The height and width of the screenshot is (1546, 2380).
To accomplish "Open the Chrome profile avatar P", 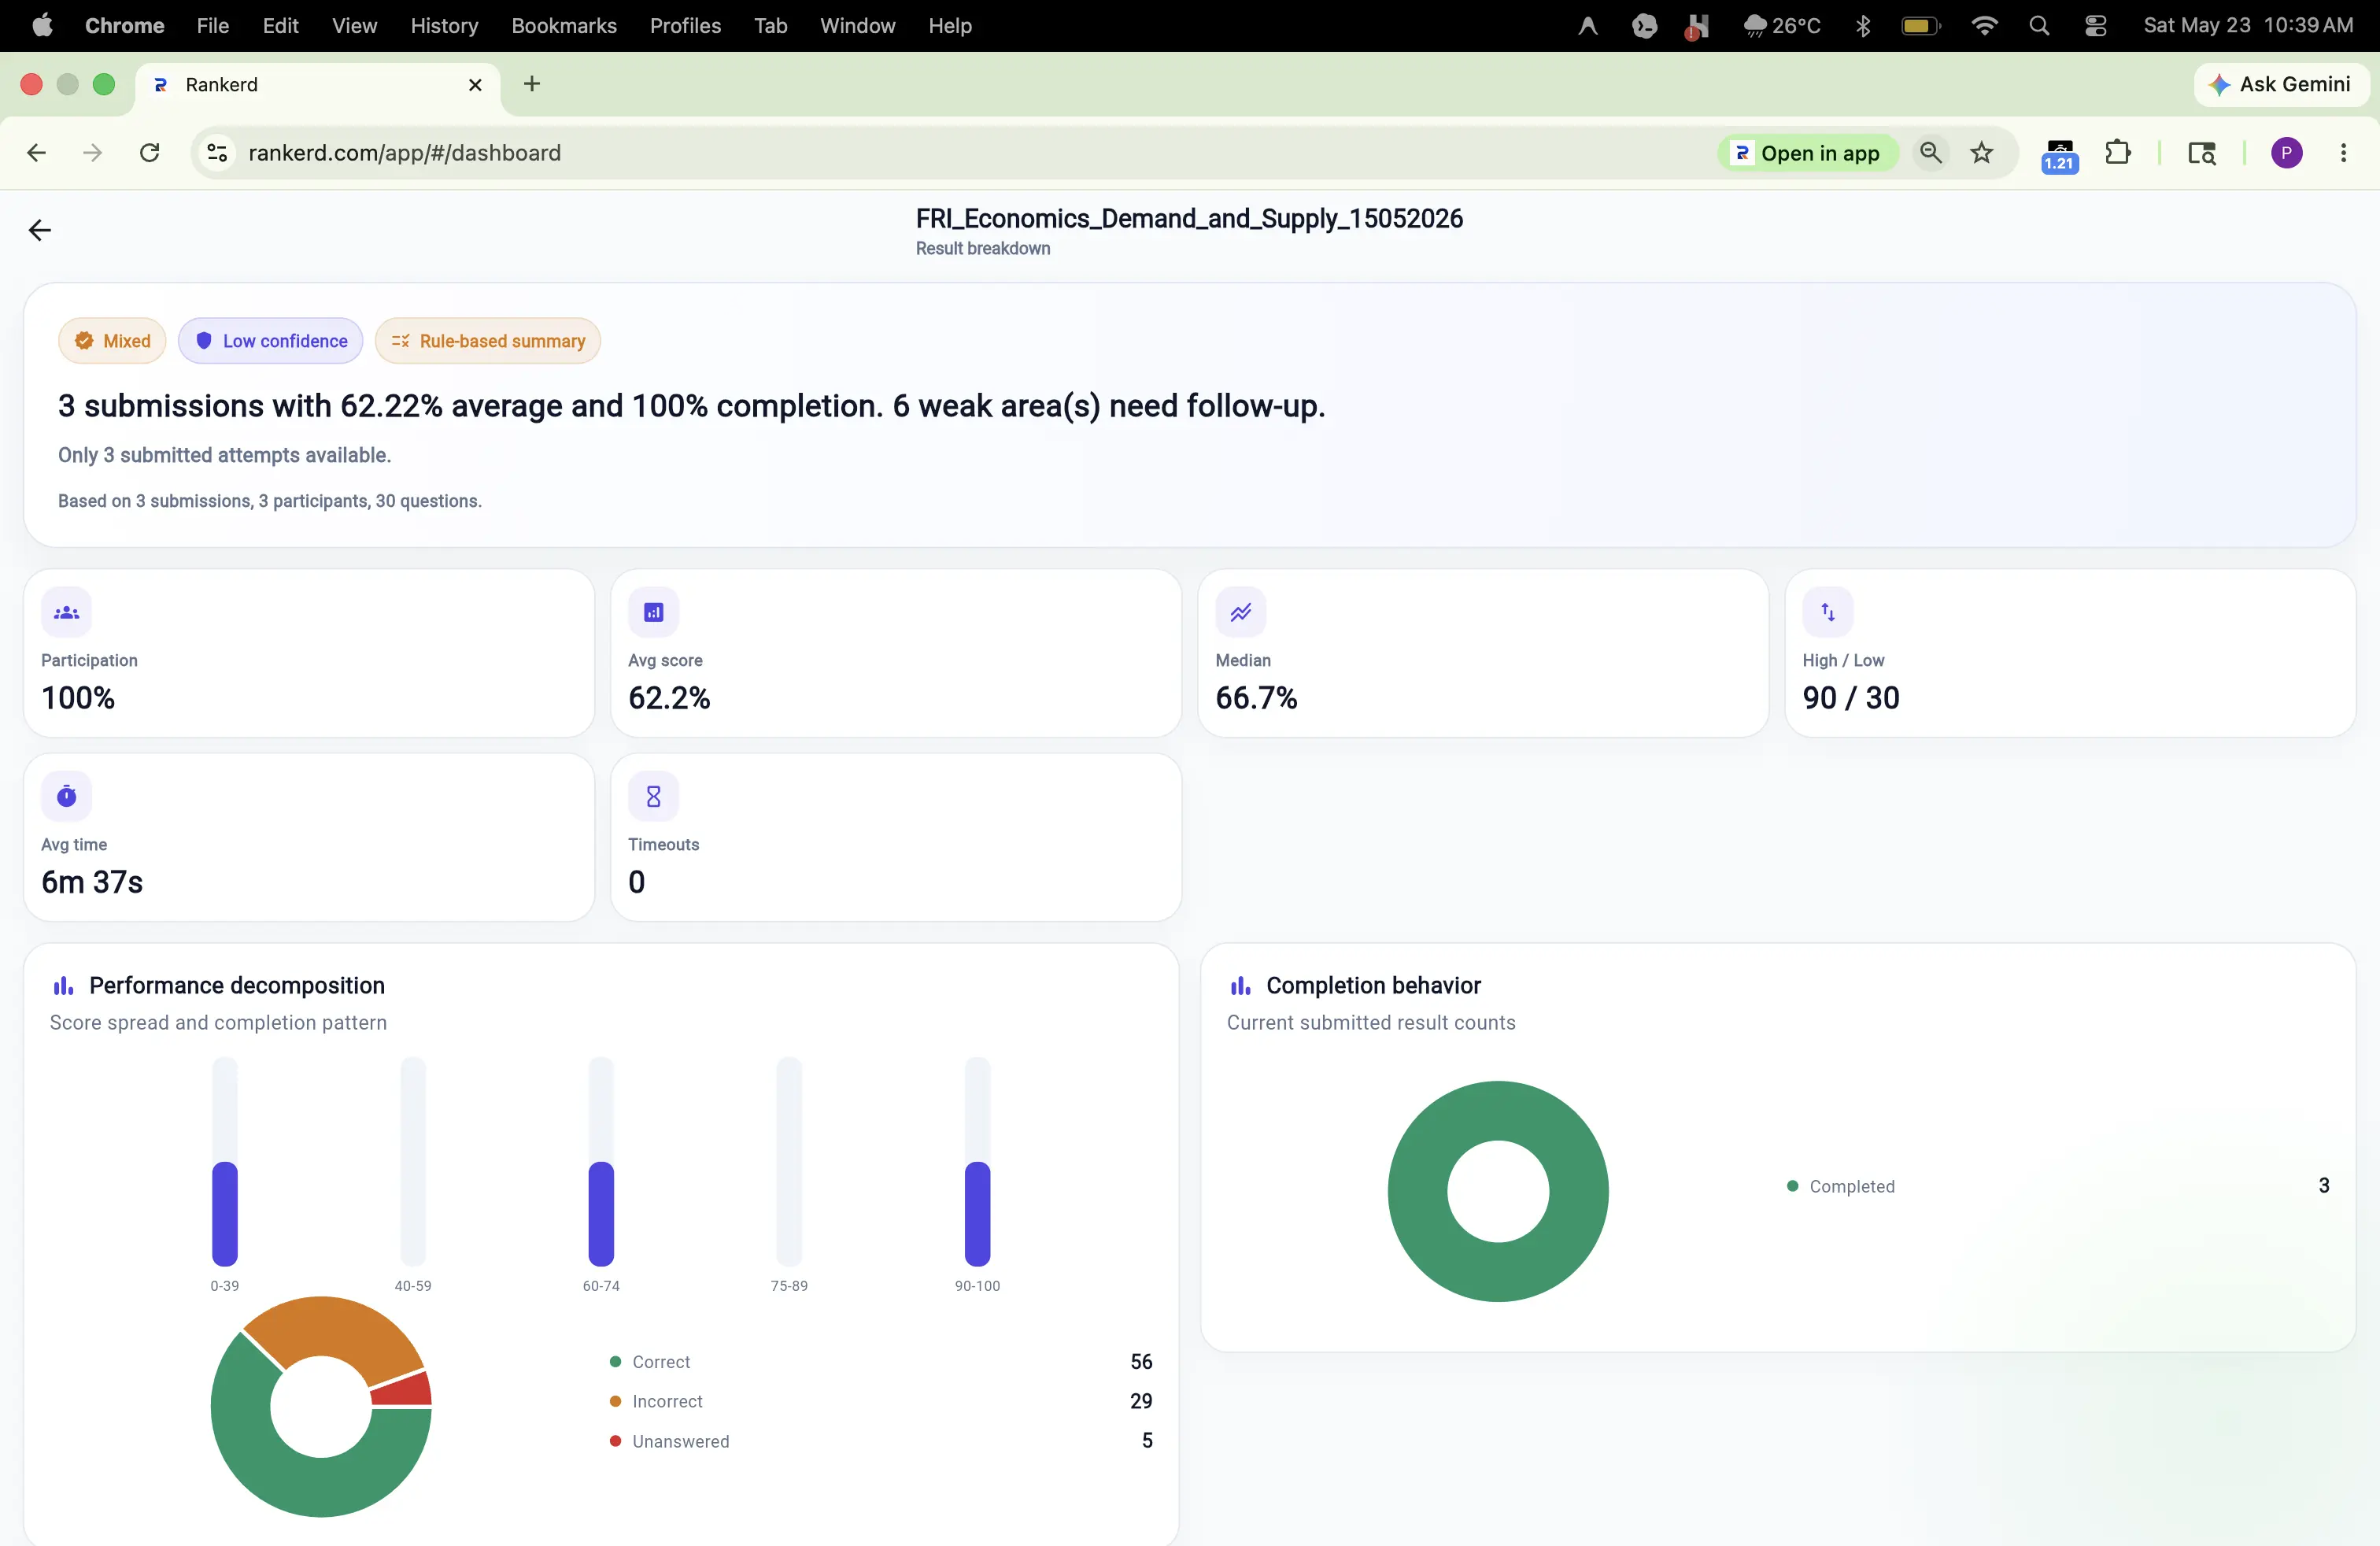I will point(2287,153).
